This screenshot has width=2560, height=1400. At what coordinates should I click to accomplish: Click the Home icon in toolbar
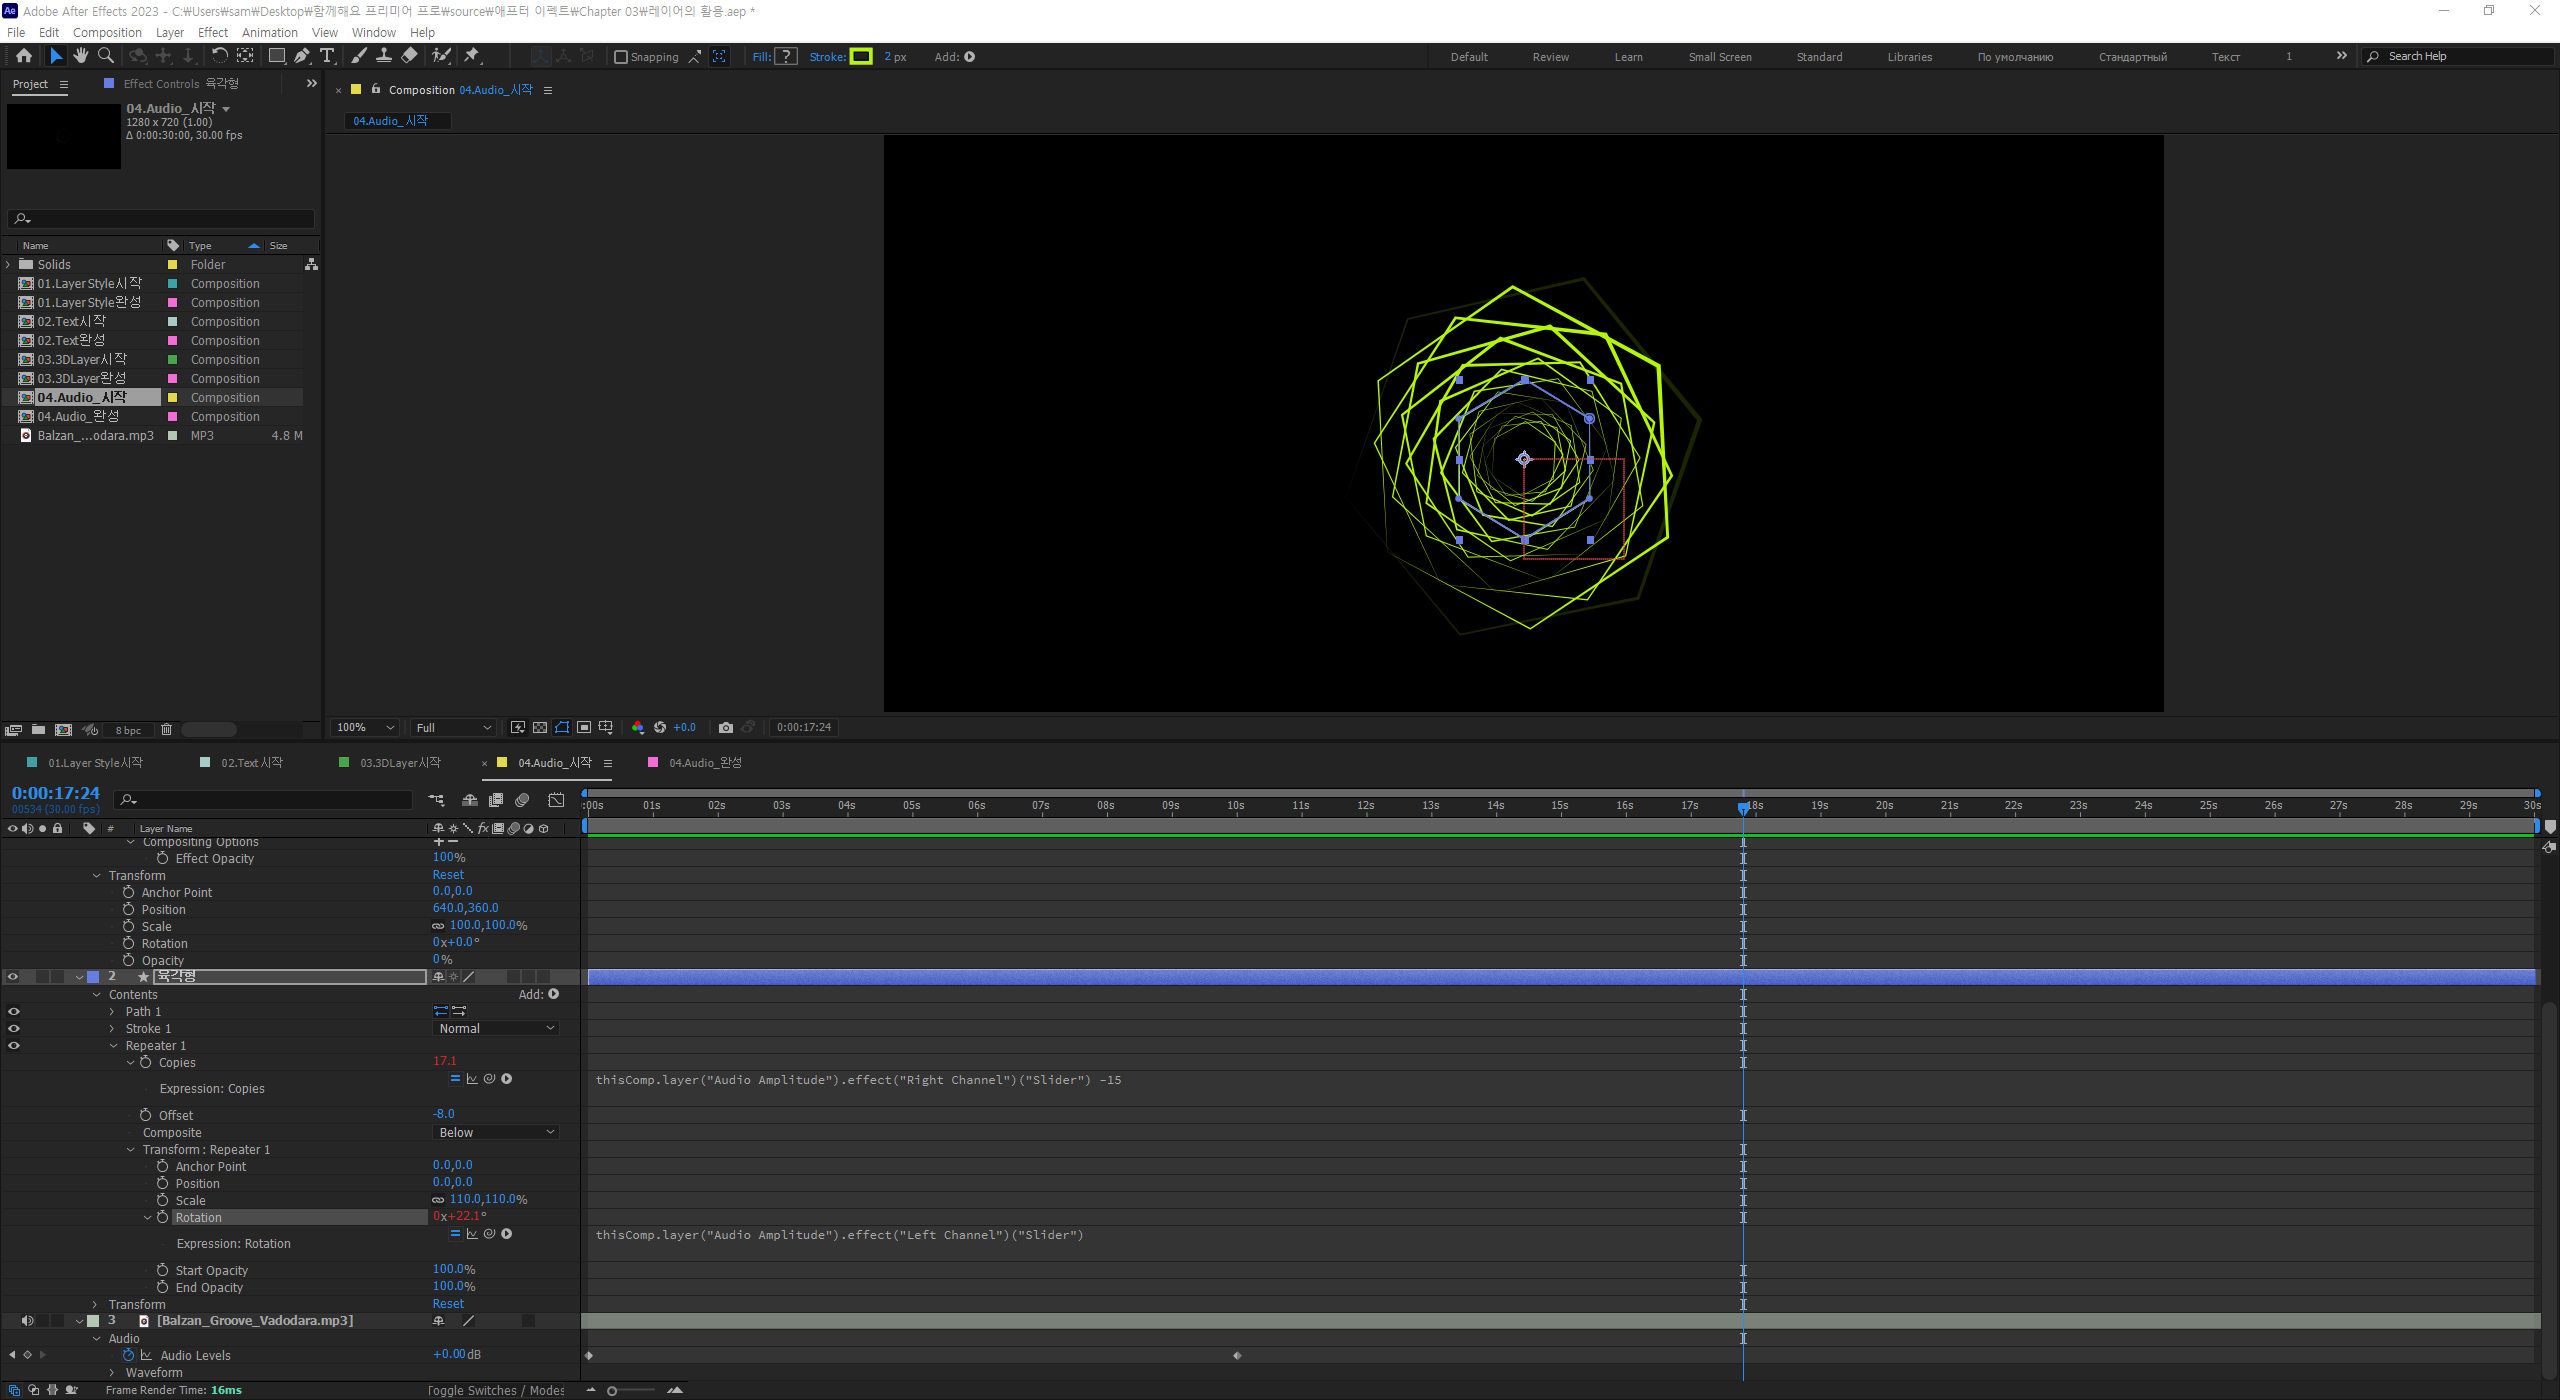24,56
